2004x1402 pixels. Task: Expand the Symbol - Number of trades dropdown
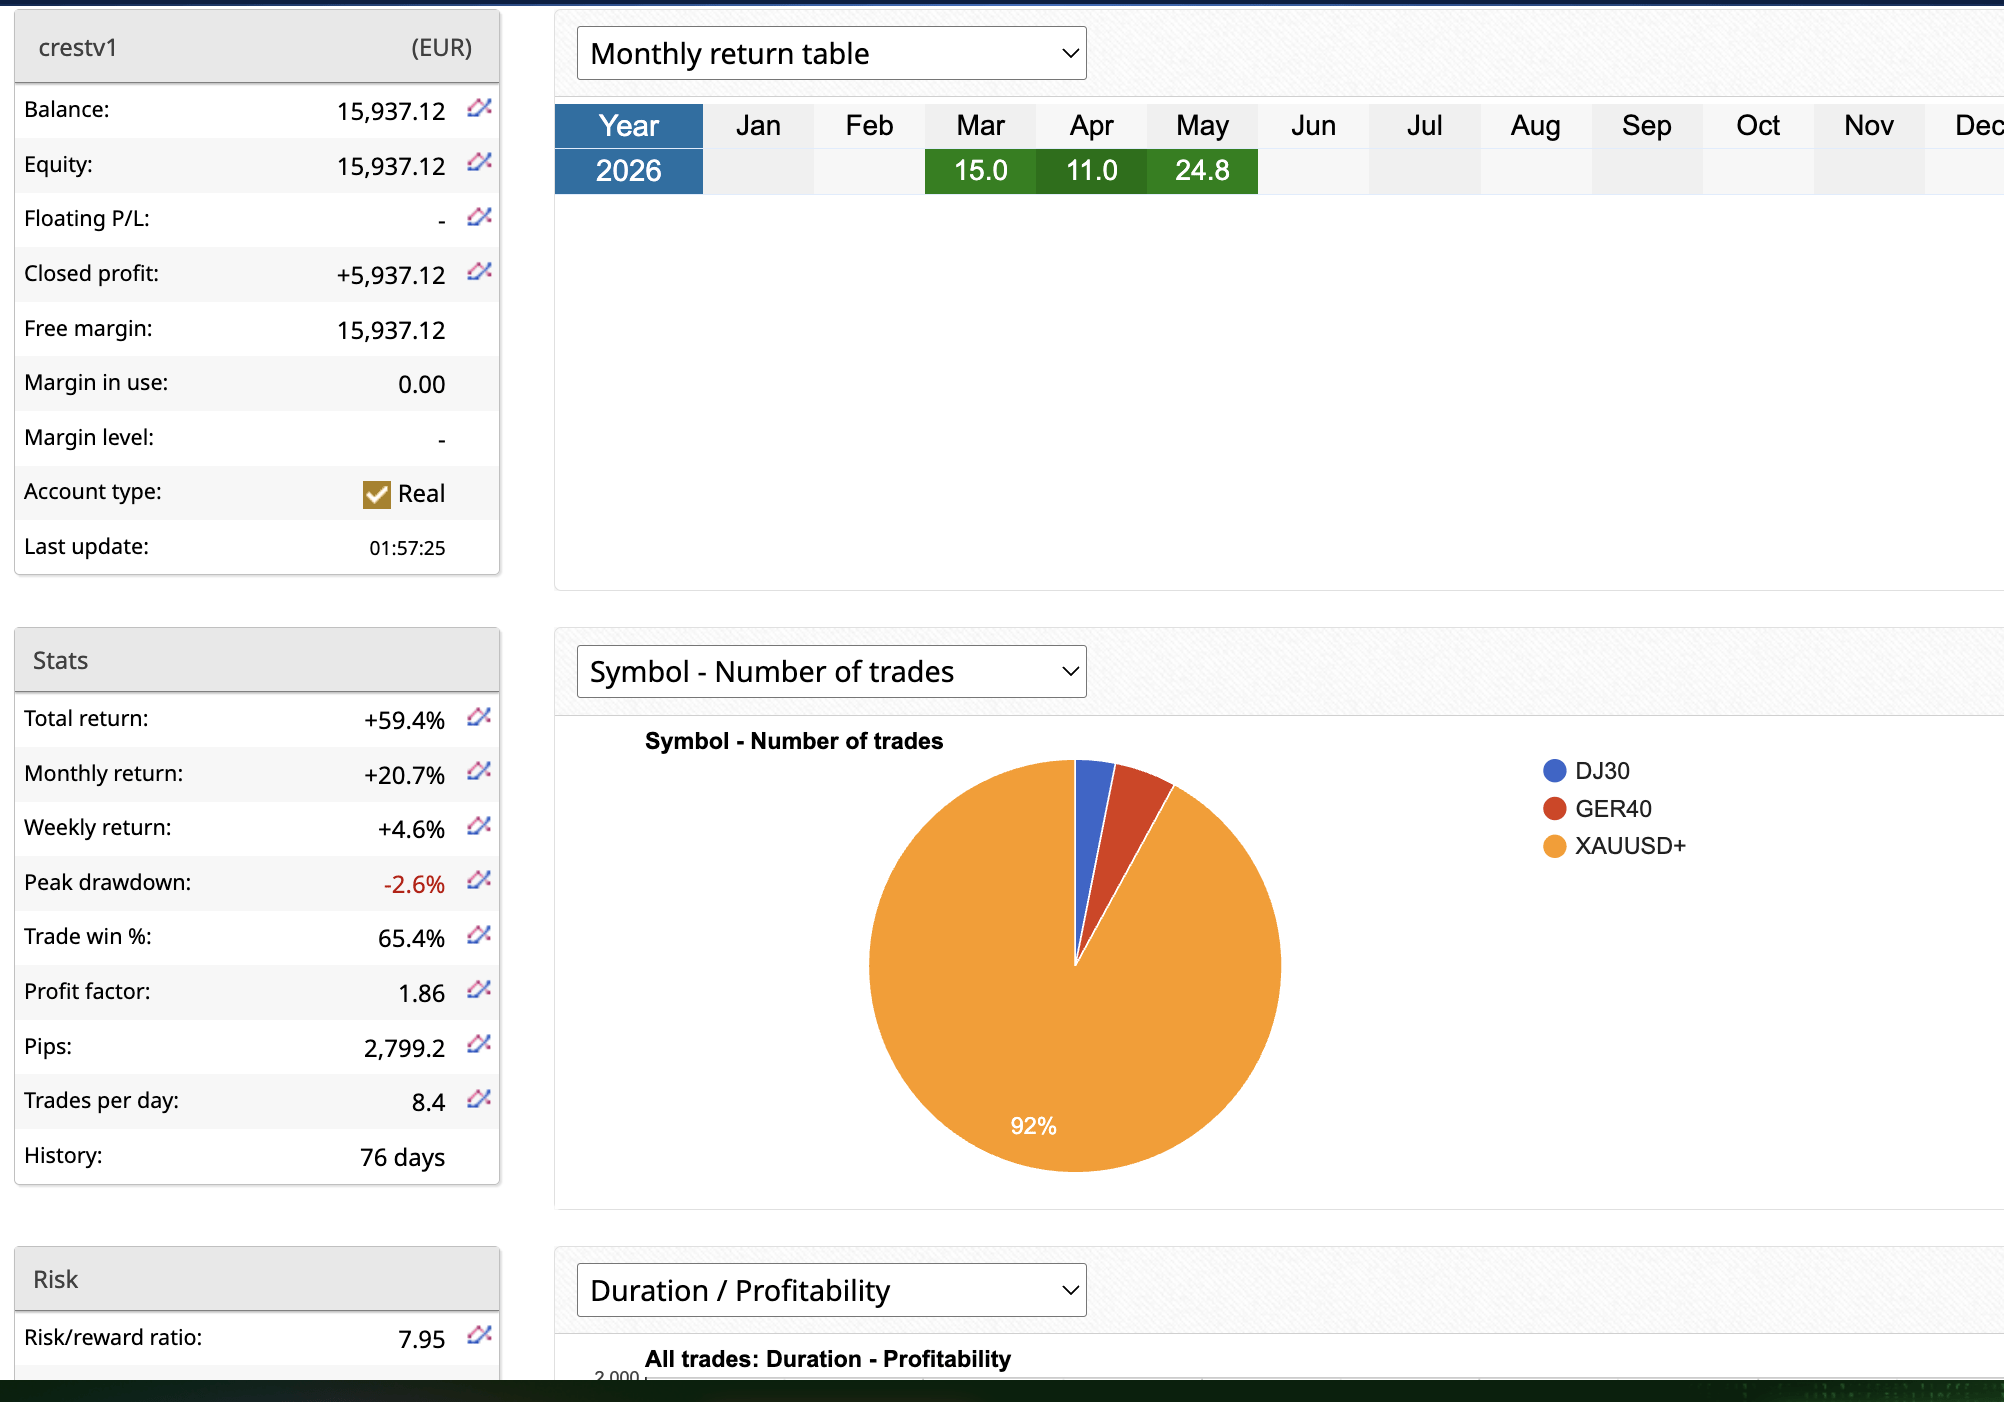tap(832, 671)
